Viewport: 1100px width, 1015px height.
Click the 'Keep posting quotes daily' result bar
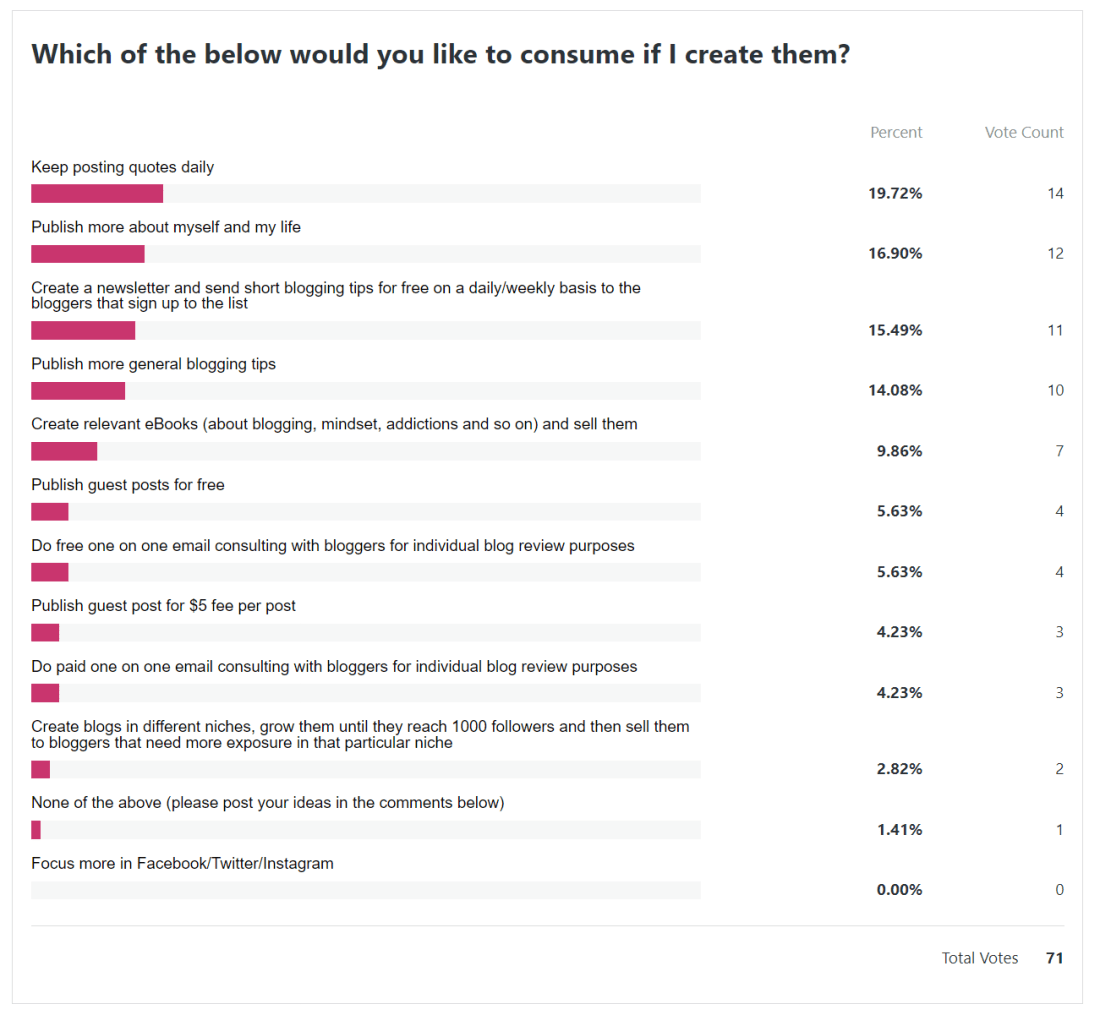click(365, 194)
